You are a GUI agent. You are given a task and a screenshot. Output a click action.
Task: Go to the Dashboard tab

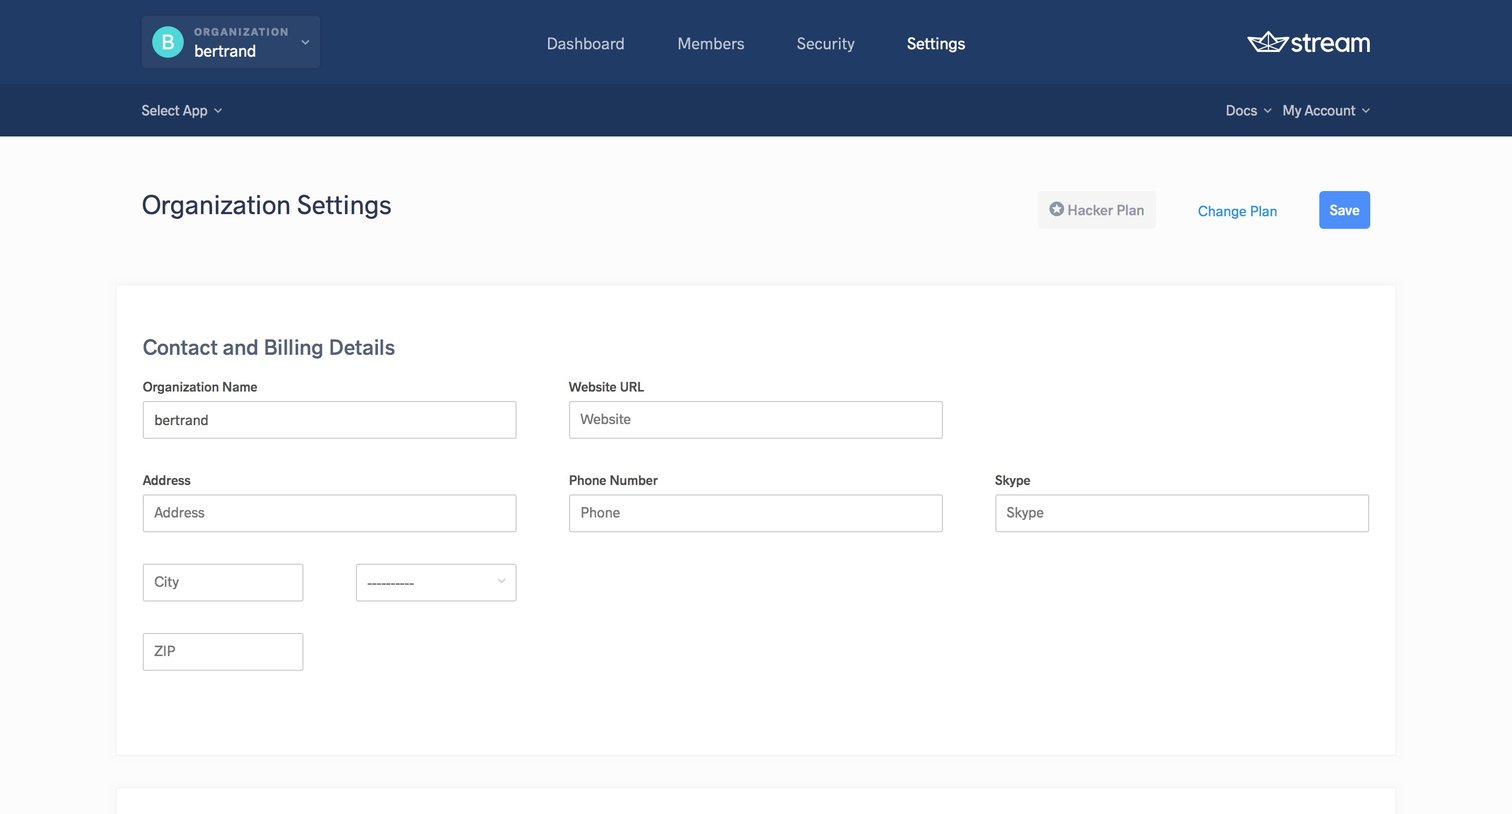pos(585,43)
